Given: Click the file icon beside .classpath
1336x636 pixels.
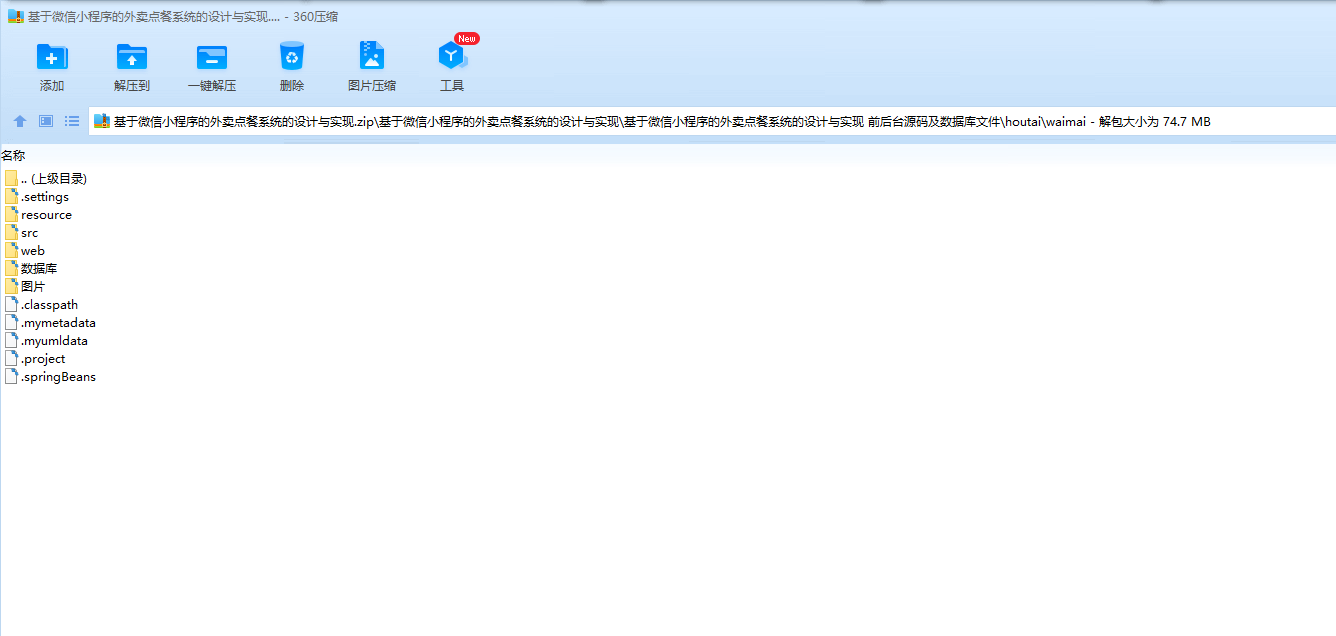Looking at the screenshot, I should coord(12,304).
